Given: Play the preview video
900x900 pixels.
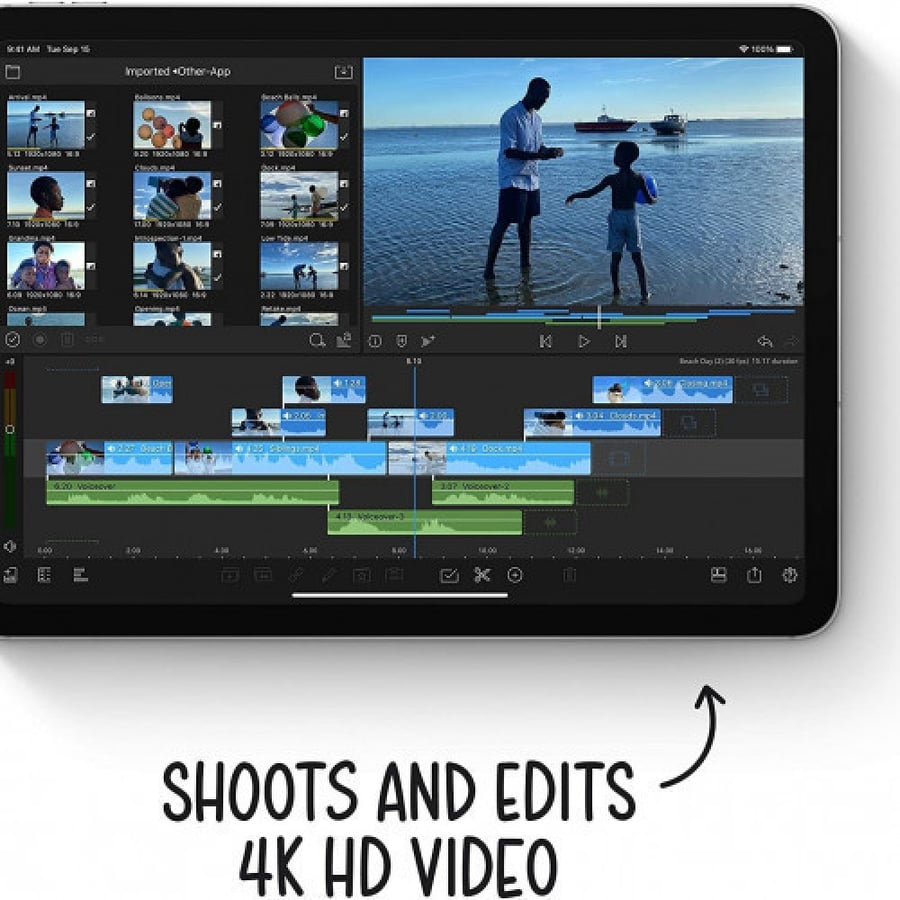Looking at the screenshot, I should pyautogui.click(x=583, y=342).
